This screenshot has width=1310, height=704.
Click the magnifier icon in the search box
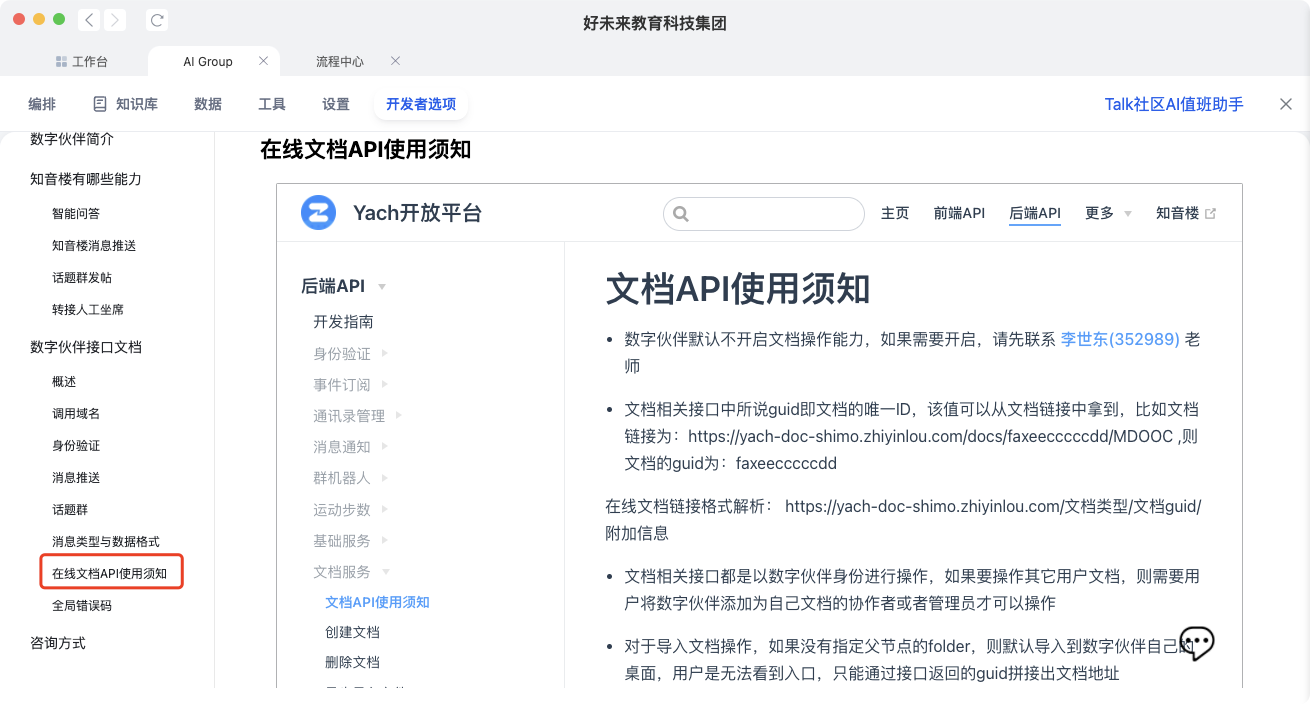(x=681, y=214)
